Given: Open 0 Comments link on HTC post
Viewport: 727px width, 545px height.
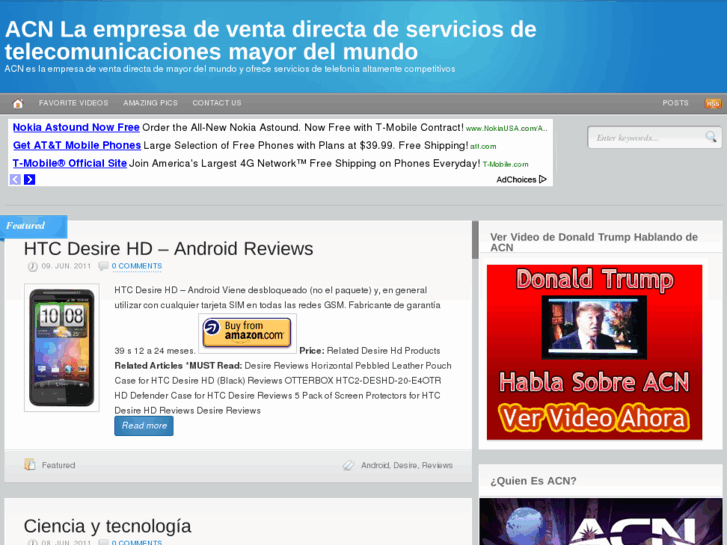Looking at the screenshot, I should pos(137,266).
